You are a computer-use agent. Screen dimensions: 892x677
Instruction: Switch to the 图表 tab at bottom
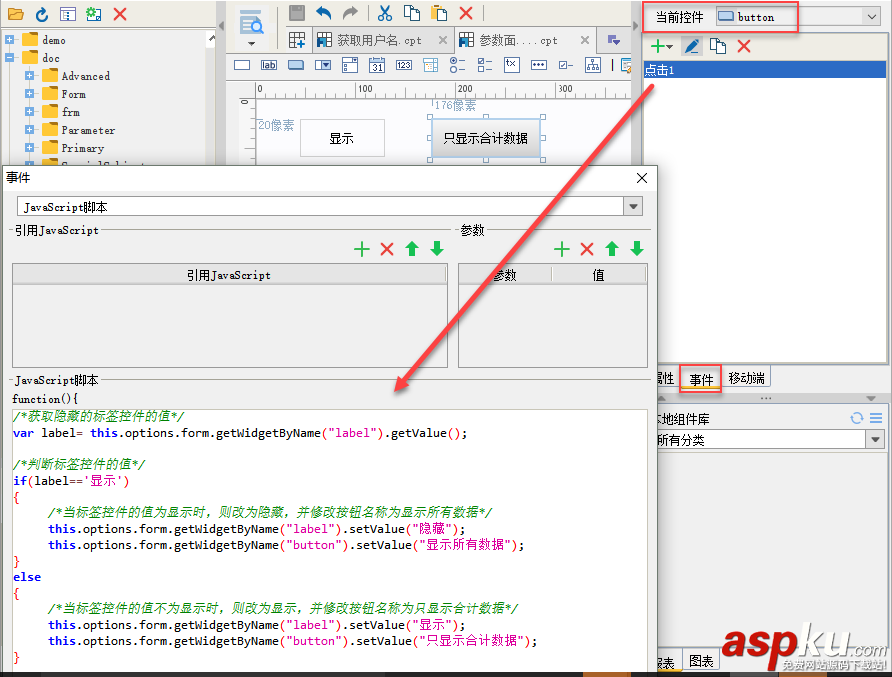(x=701, y=661)
